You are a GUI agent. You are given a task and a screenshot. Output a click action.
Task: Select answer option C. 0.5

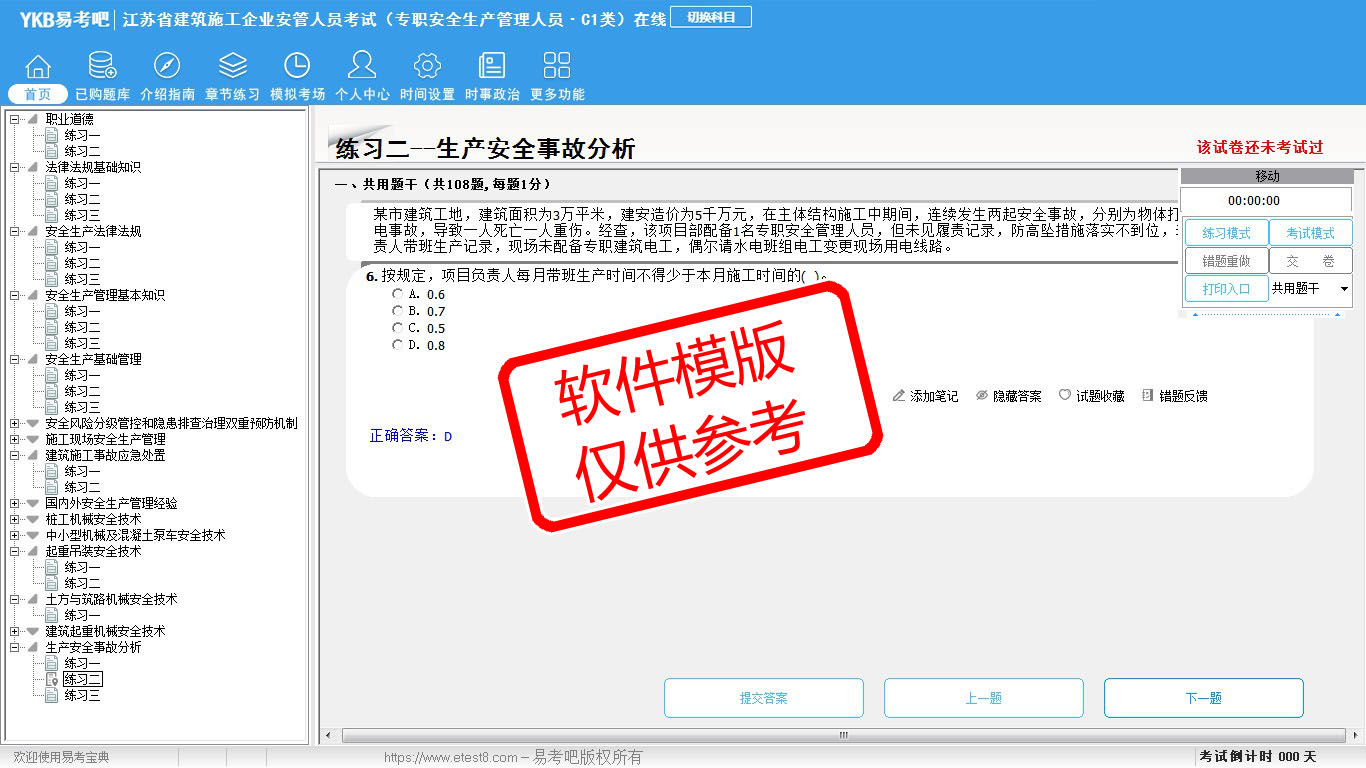click(398, 328)
